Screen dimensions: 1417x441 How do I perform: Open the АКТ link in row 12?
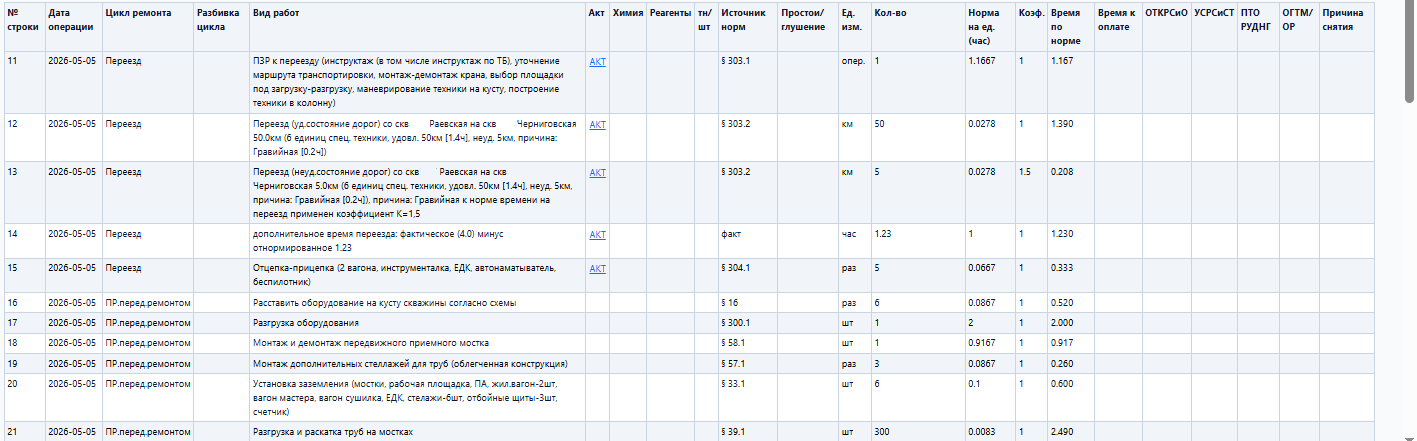click(x=597, y=125)
